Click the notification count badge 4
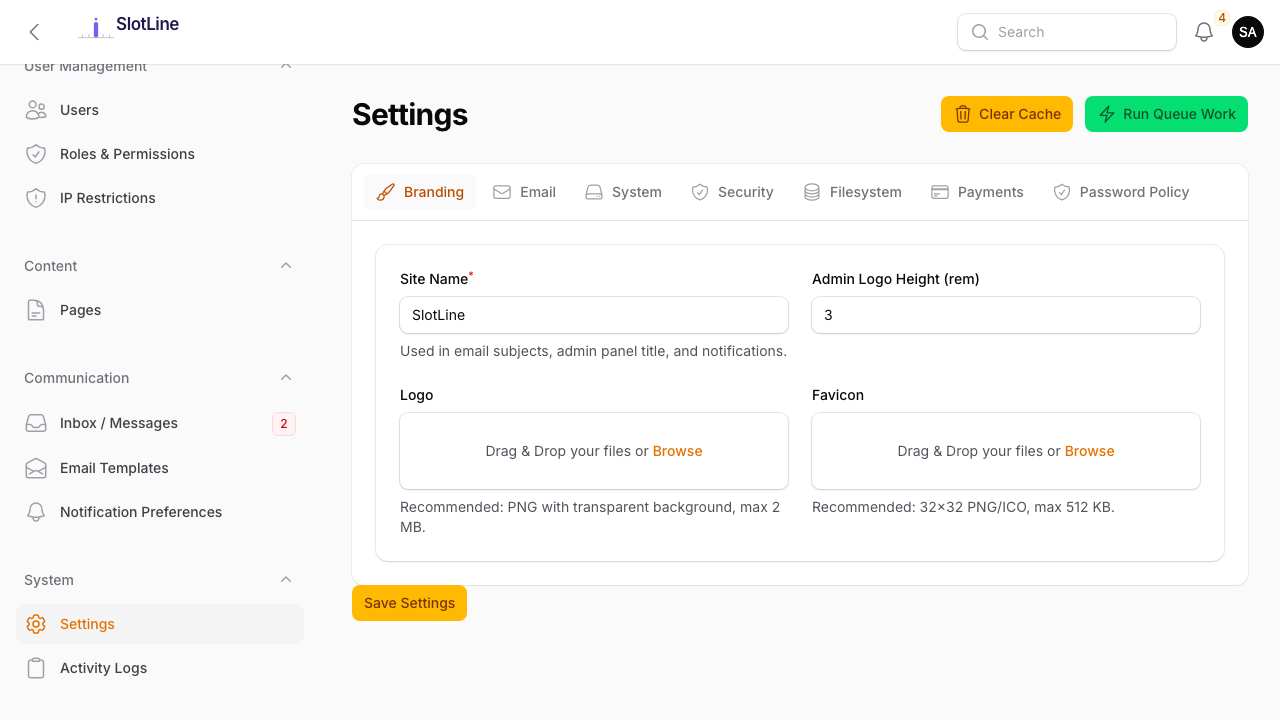Screen dimensions: 1280x720 pos(1222,18)
